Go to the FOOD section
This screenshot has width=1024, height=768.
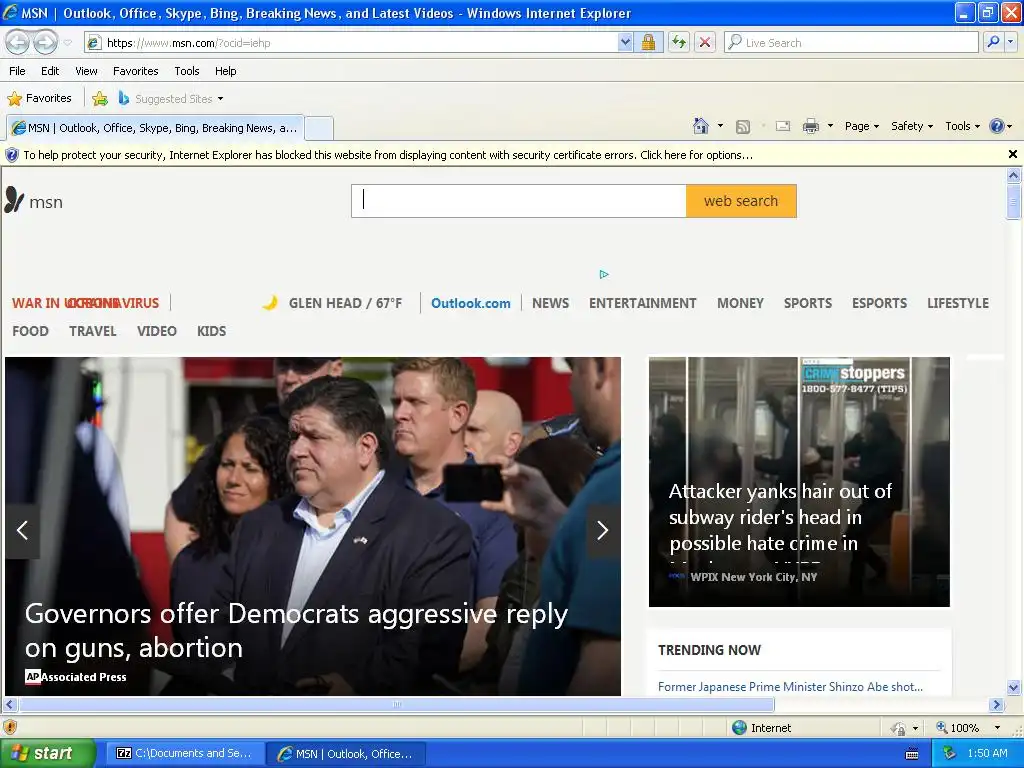(x=30, y=331)
